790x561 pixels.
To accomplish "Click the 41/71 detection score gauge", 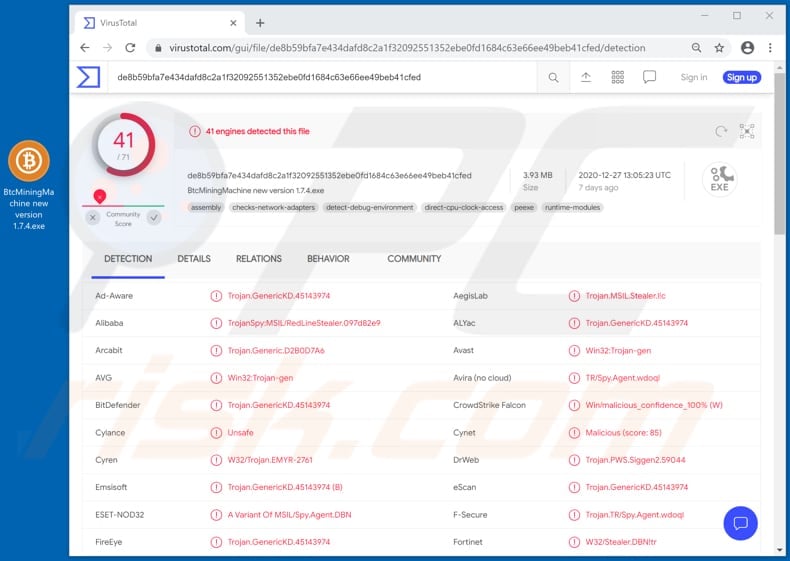I will pyautogui.click(x=123, y=145).
